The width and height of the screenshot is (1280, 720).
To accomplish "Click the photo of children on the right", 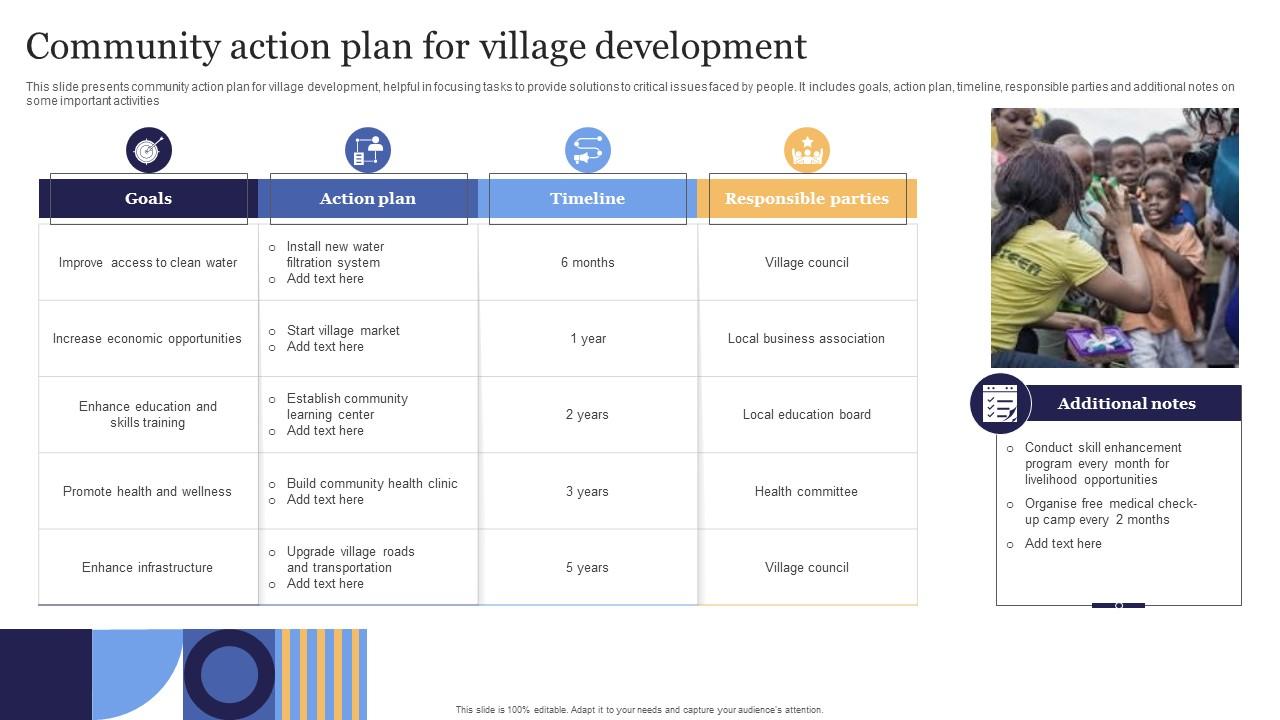I will point(1113,237).
